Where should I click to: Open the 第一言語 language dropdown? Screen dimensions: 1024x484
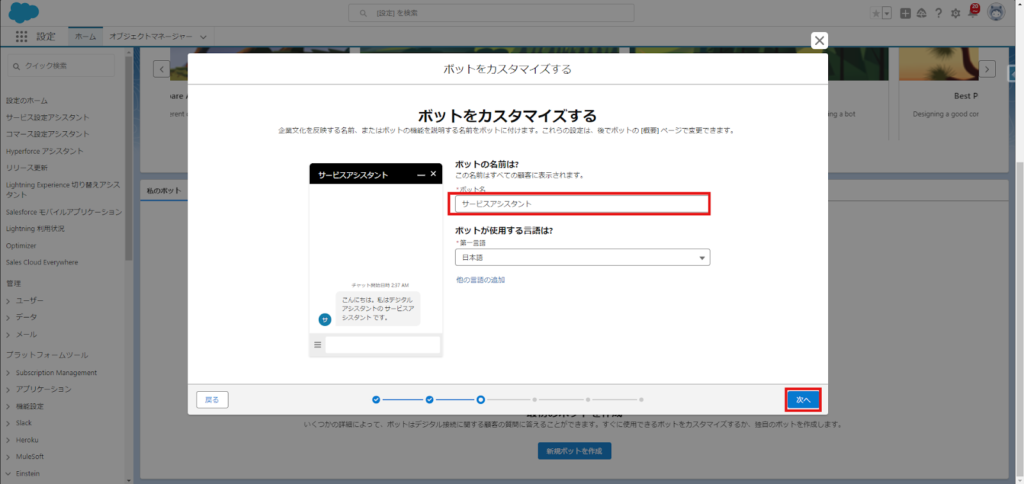point(582,257)
